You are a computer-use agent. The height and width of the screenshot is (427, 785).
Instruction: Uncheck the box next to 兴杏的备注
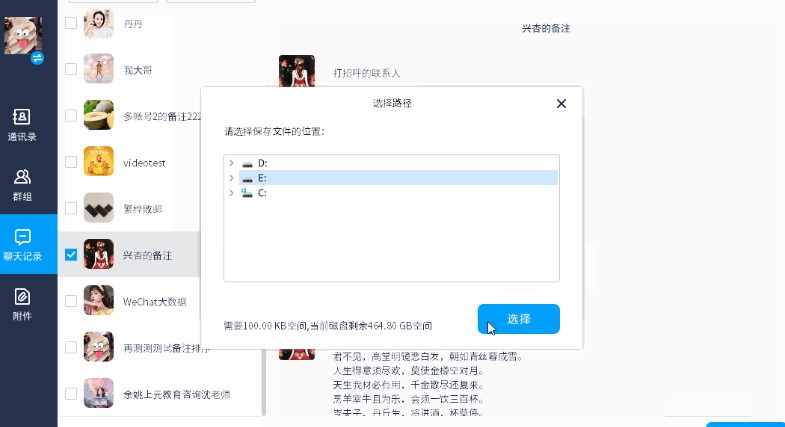tap(71, 255)
